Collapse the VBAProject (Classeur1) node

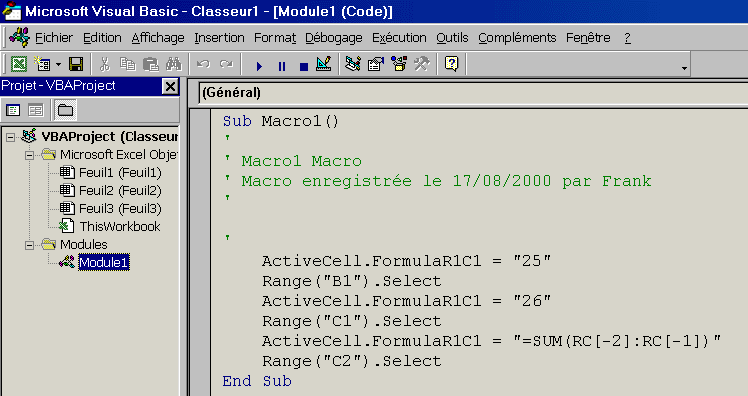click(10, 137)
